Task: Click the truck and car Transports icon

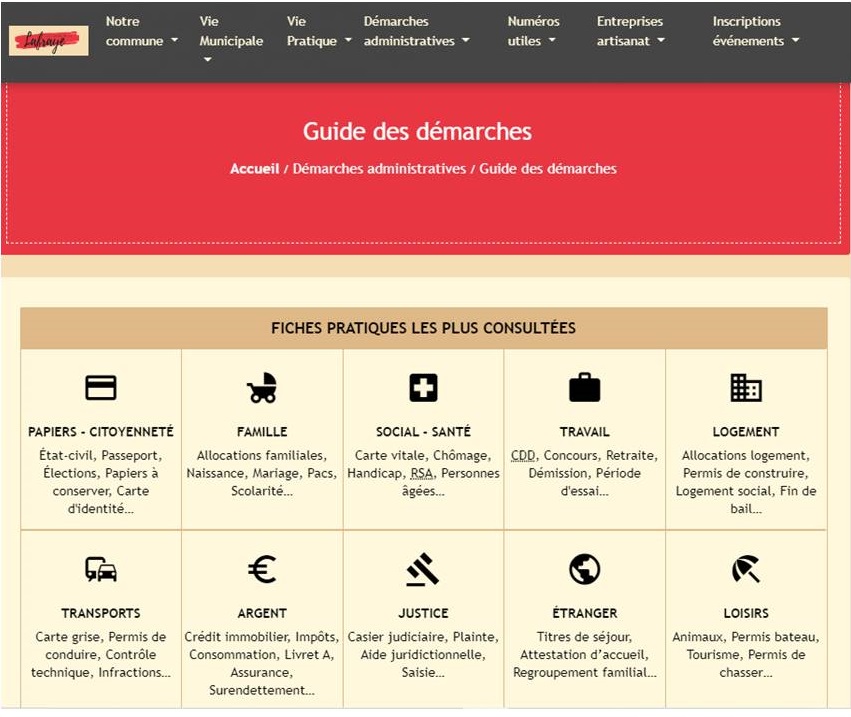Action: click(101, 570)
